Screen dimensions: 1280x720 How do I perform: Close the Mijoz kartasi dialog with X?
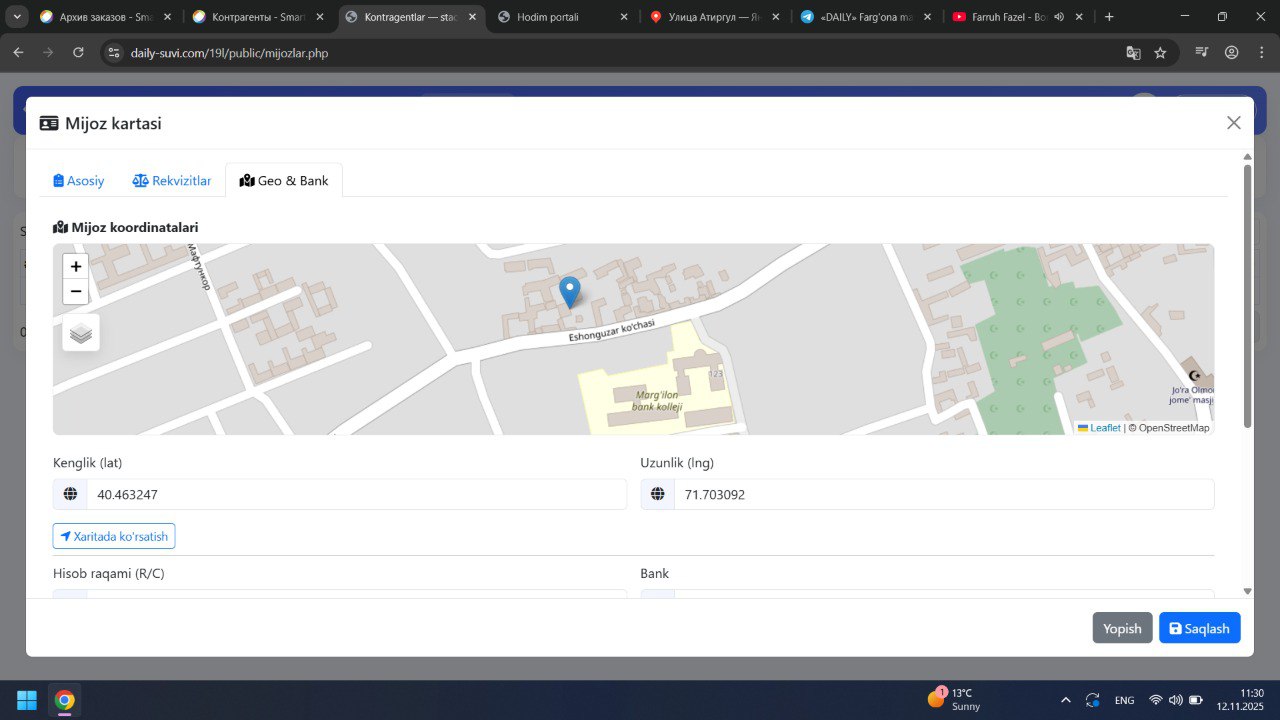pos(1234,123)
